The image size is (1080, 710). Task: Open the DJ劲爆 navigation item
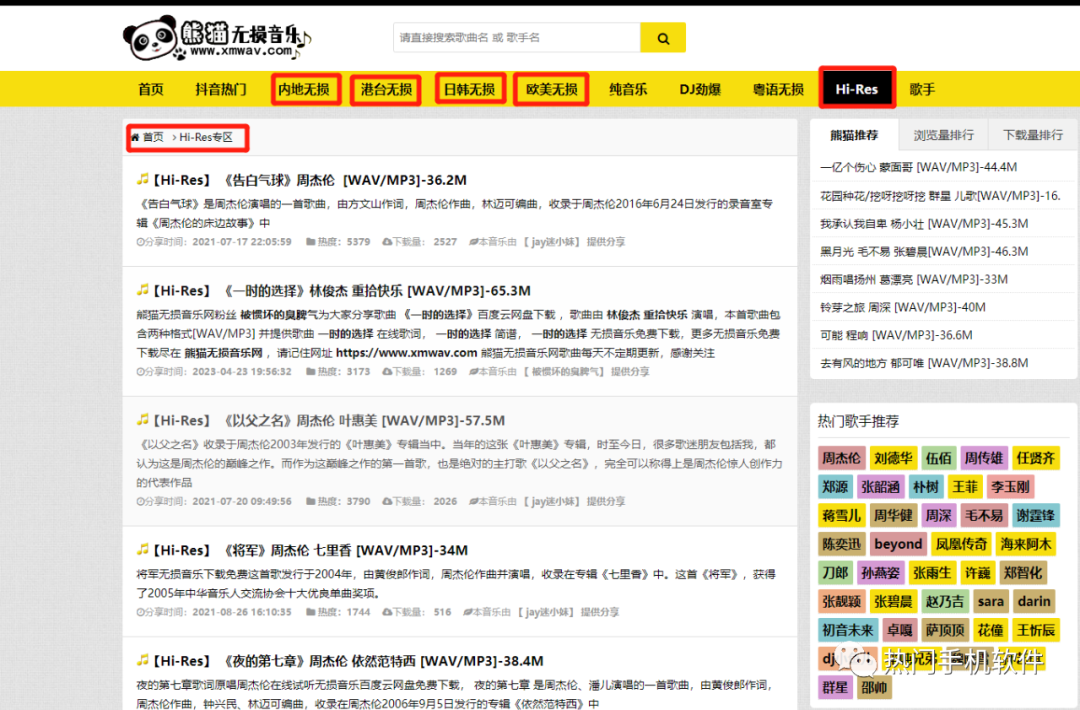tap(700, 89)
